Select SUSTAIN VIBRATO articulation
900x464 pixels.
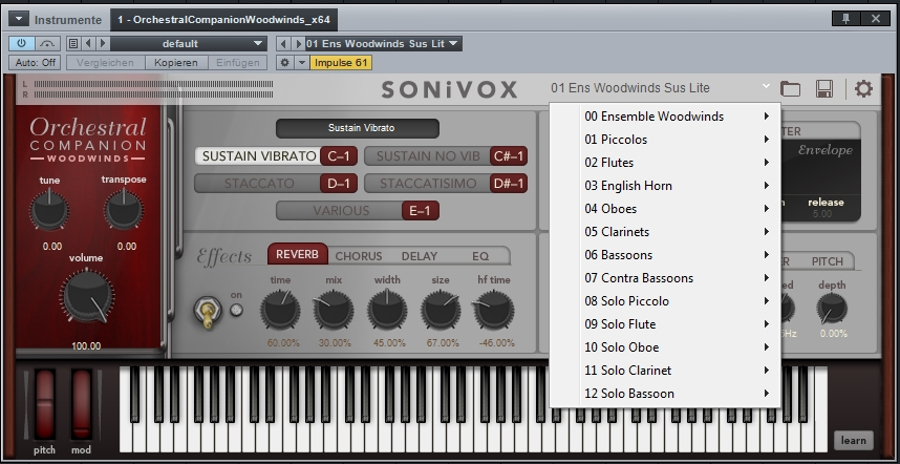point(276,156)
